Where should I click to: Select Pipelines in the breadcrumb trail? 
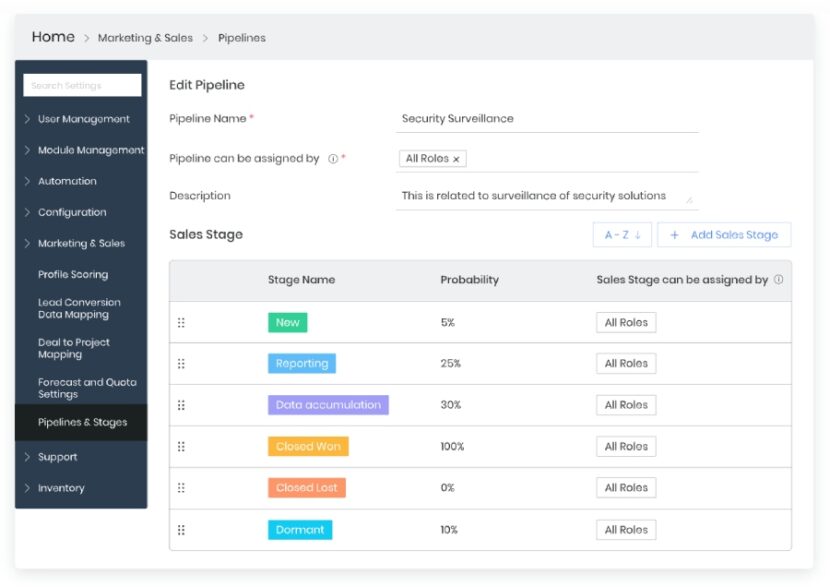point(243,38)
